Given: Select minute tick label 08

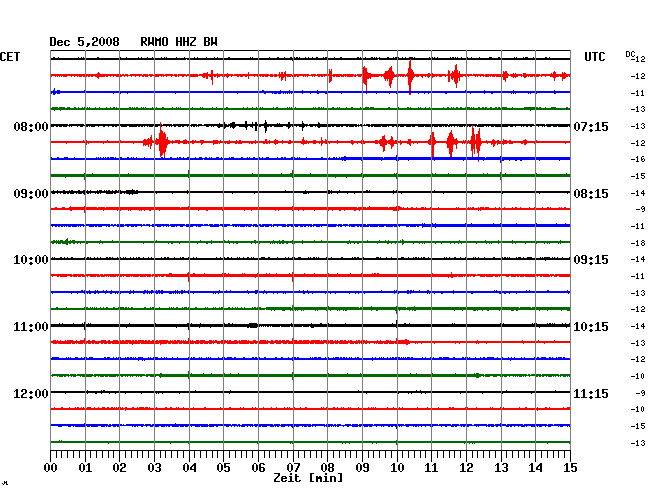Looking at the screenshot, I should click(327, 468).
